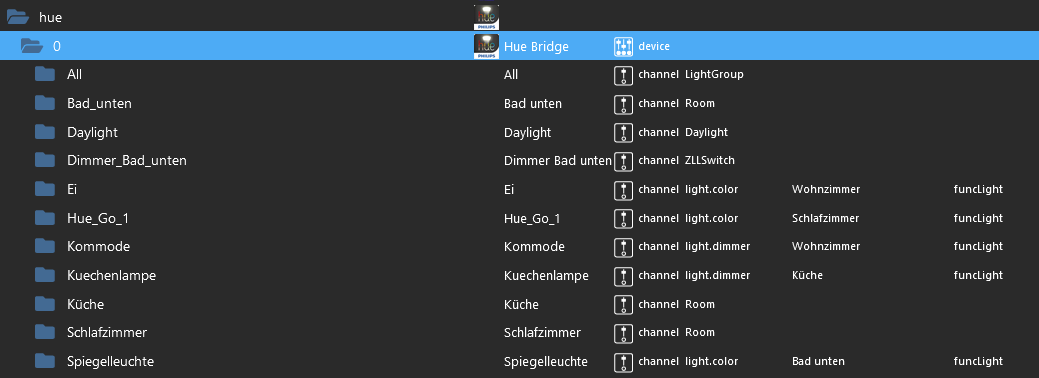Click the device type icon next to Hue Bridge

click(x=624, y=46)
